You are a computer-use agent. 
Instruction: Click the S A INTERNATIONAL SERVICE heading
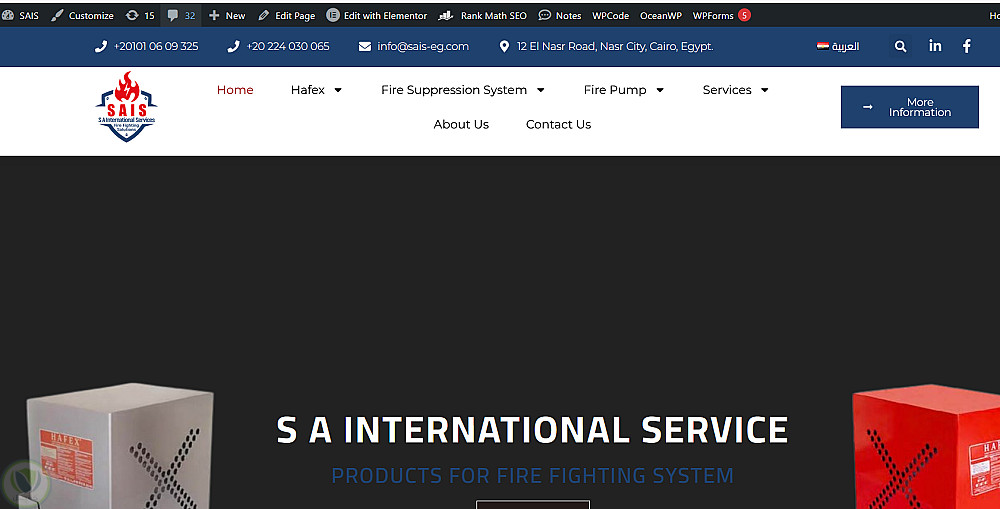533,429
